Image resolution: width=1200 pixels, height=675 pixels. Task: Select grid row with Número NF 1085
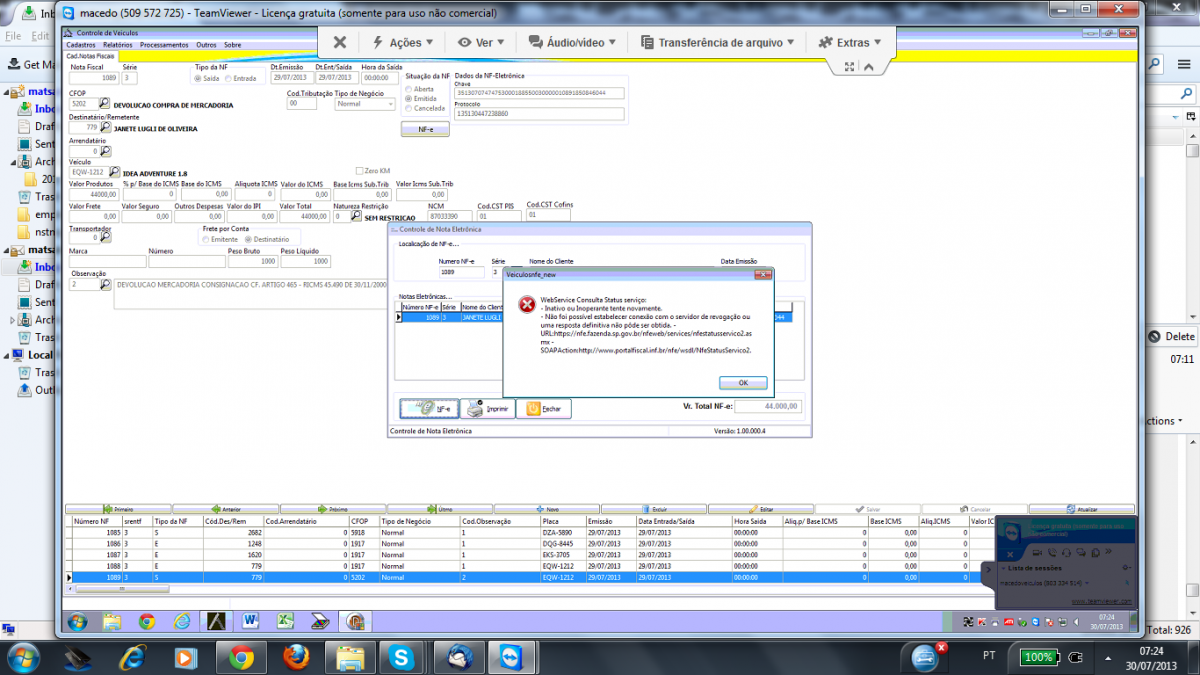point(530,533)
